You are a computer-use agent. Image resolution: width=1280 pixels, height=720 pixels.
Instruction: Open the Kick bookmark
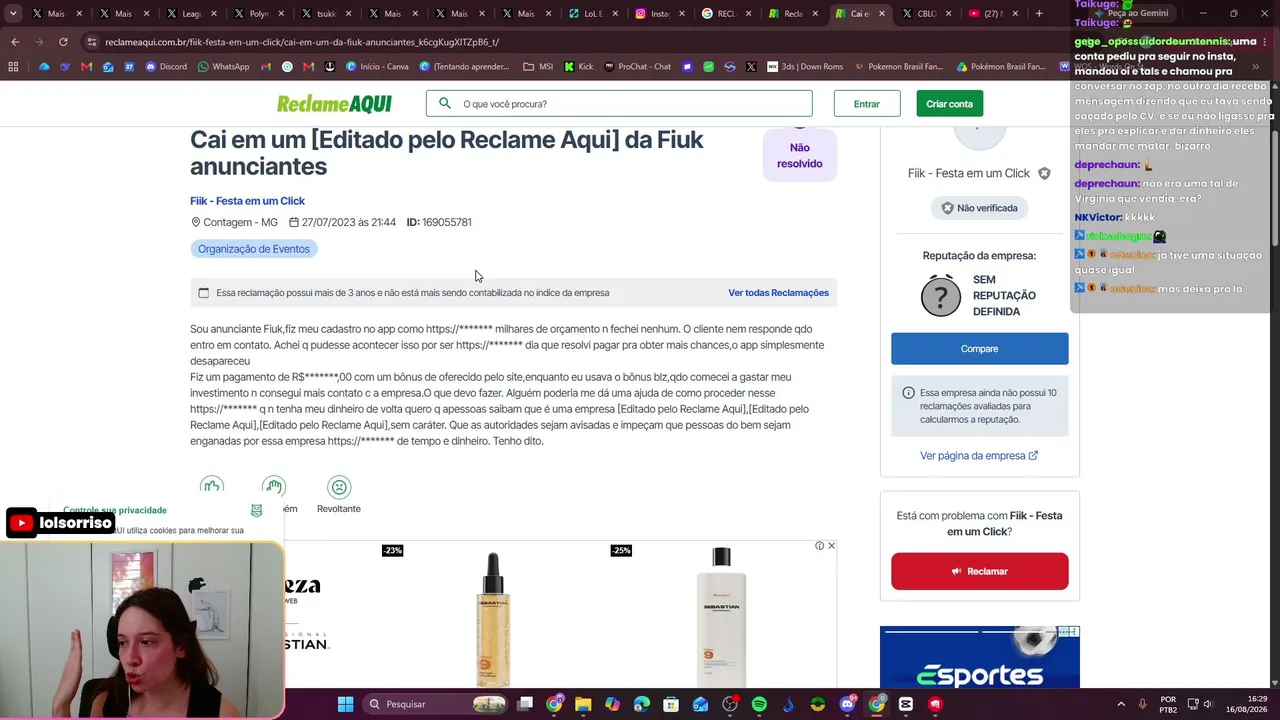[x=579, y=67]
